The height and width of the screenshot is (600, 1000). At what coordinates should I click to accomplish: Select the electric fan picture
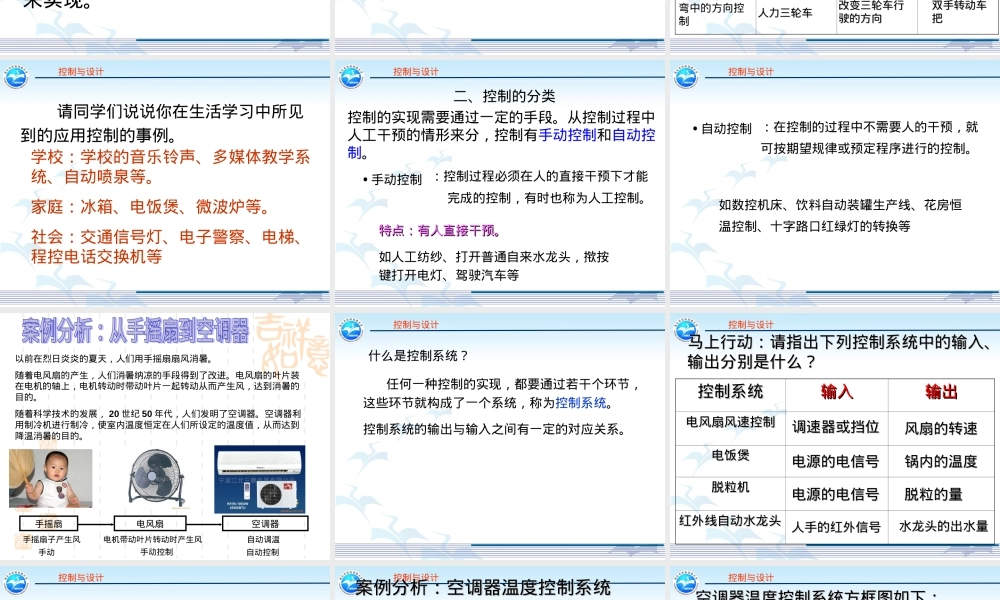tap(156, 479)
